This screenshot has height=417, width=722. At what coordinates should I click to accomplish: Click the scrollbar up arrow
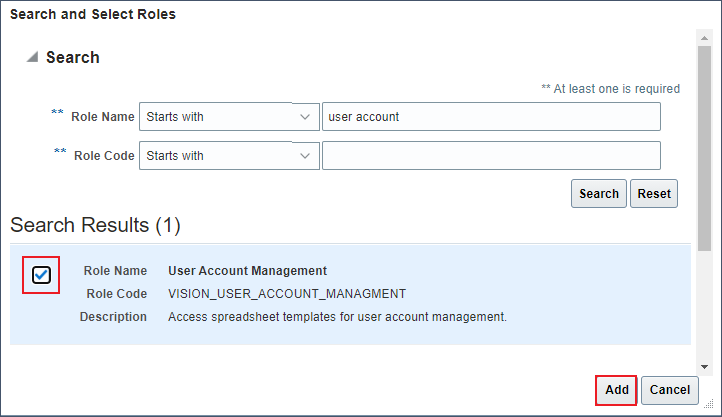tap(704, 36)
